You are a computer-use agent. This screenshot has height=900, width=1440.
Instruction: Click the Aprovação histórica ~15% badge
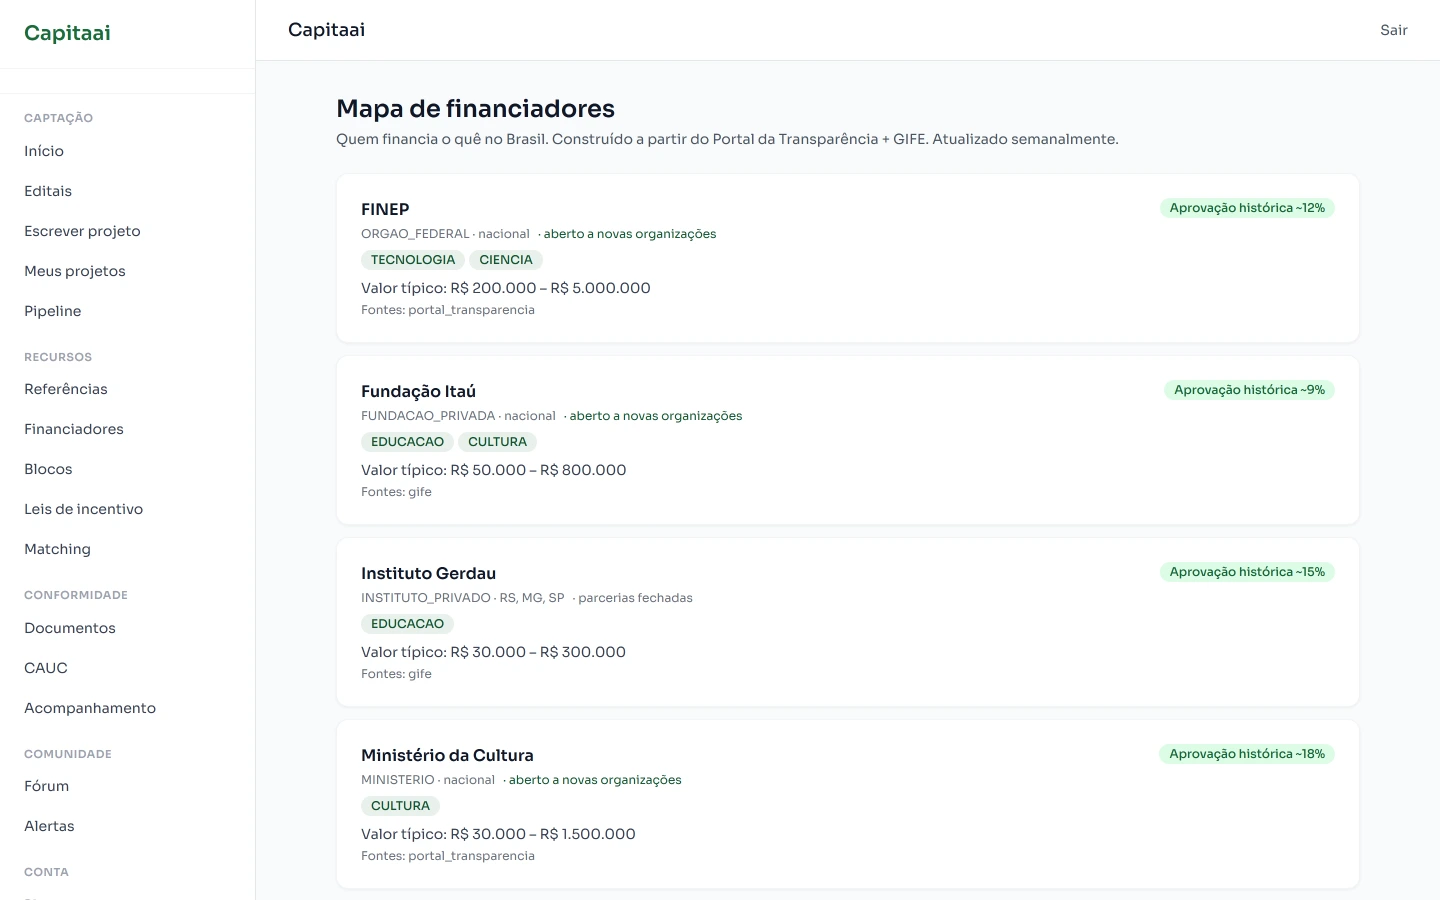pos(1247,572)
